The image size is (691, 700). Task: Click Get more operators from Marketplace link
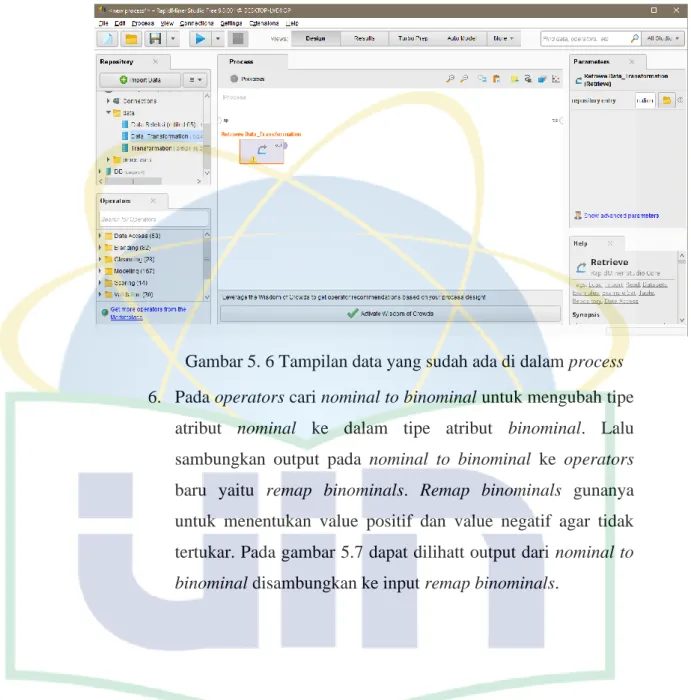pos(148,313)
